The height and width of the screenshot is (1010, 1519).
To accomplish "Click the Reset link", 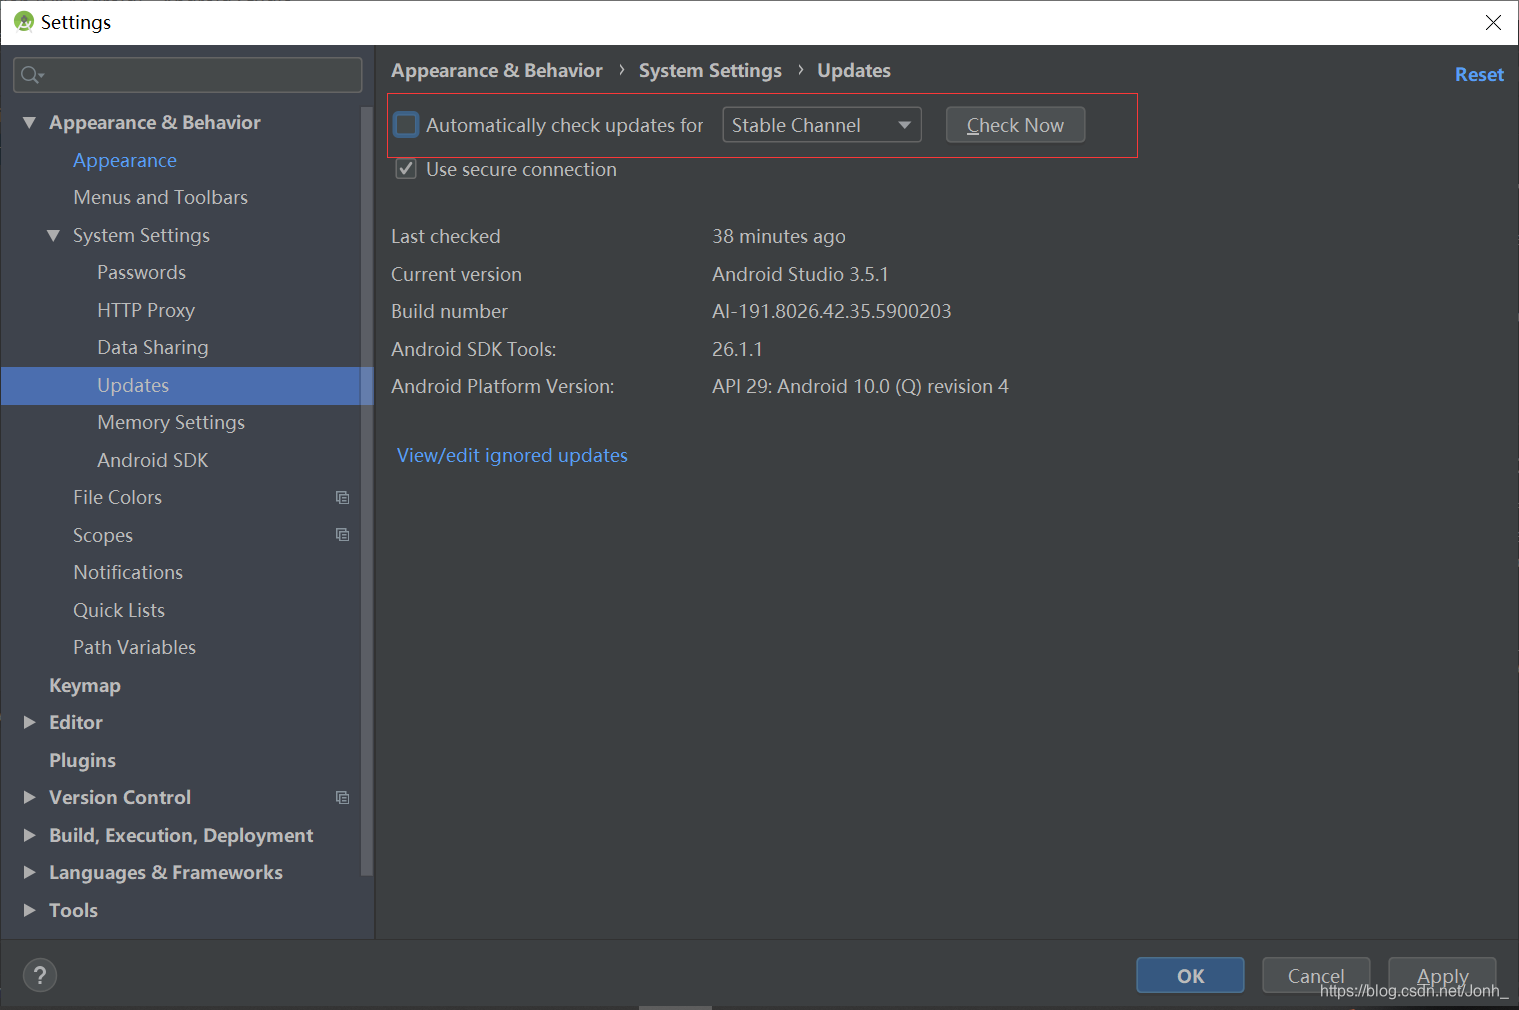I will pyautogui.click(x=1479, y=75).
